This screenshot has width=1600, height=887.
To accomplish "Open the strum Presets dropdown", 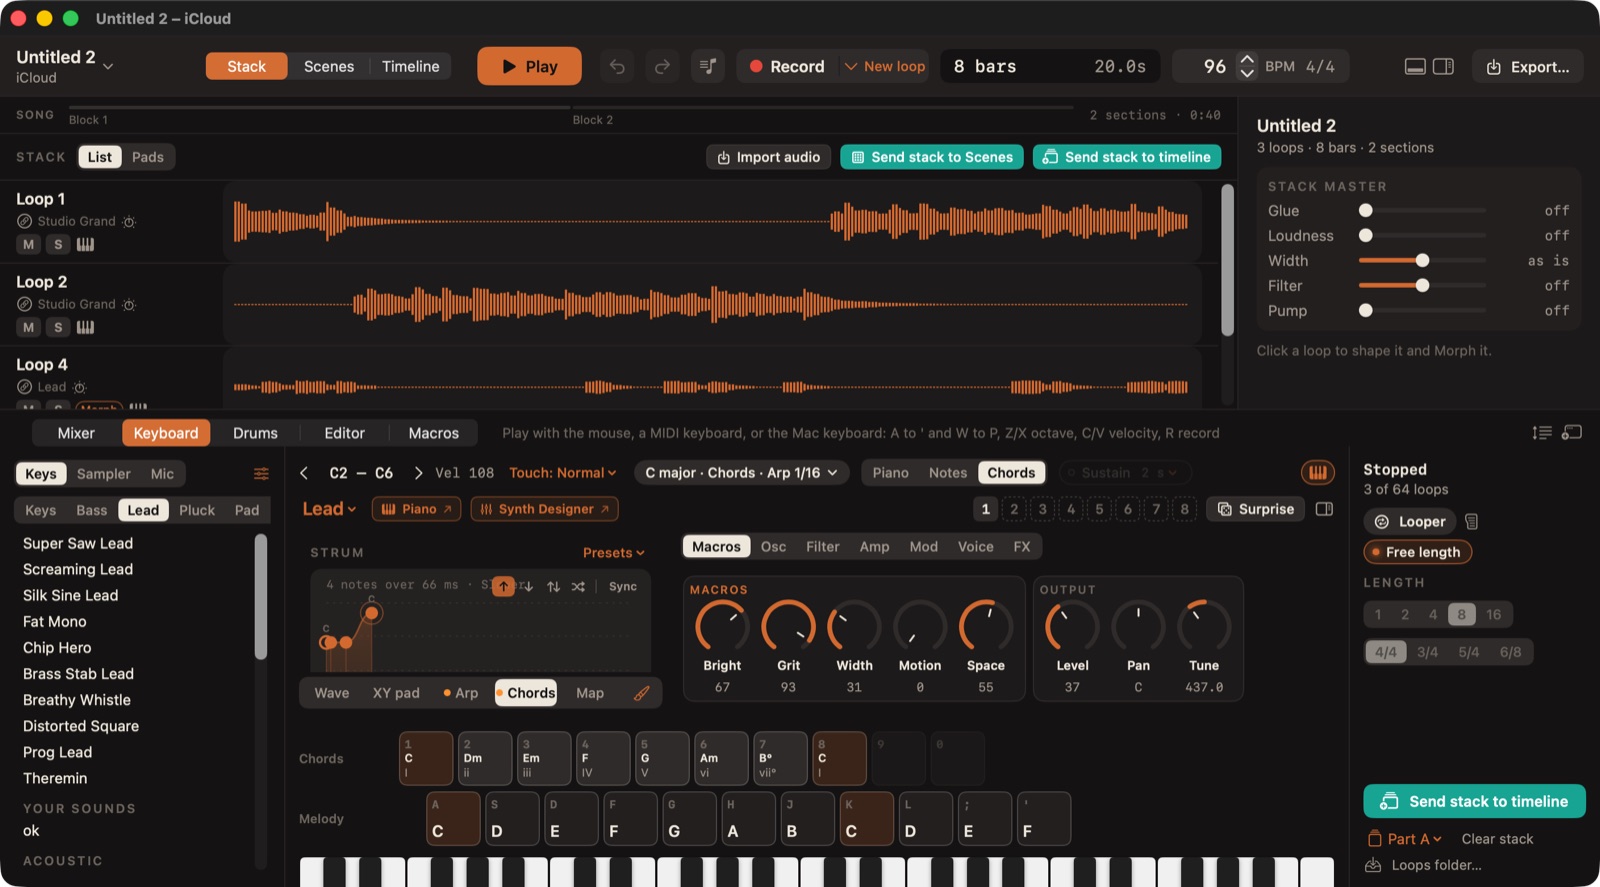I will coord(614,552).
